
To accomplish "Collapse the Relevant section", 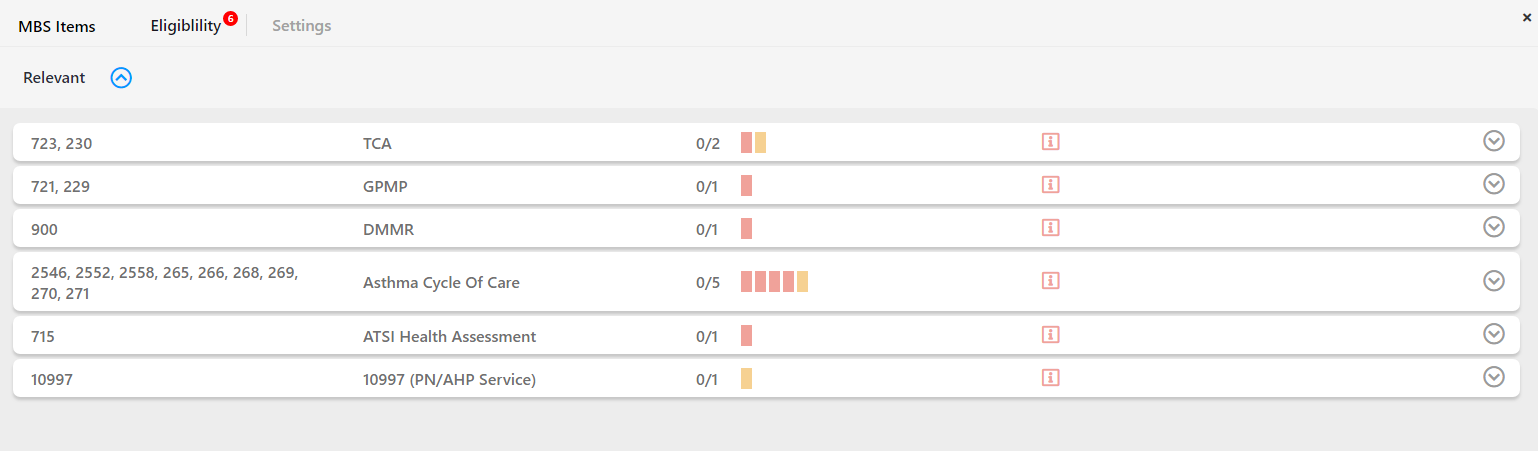I will [121, 77].
